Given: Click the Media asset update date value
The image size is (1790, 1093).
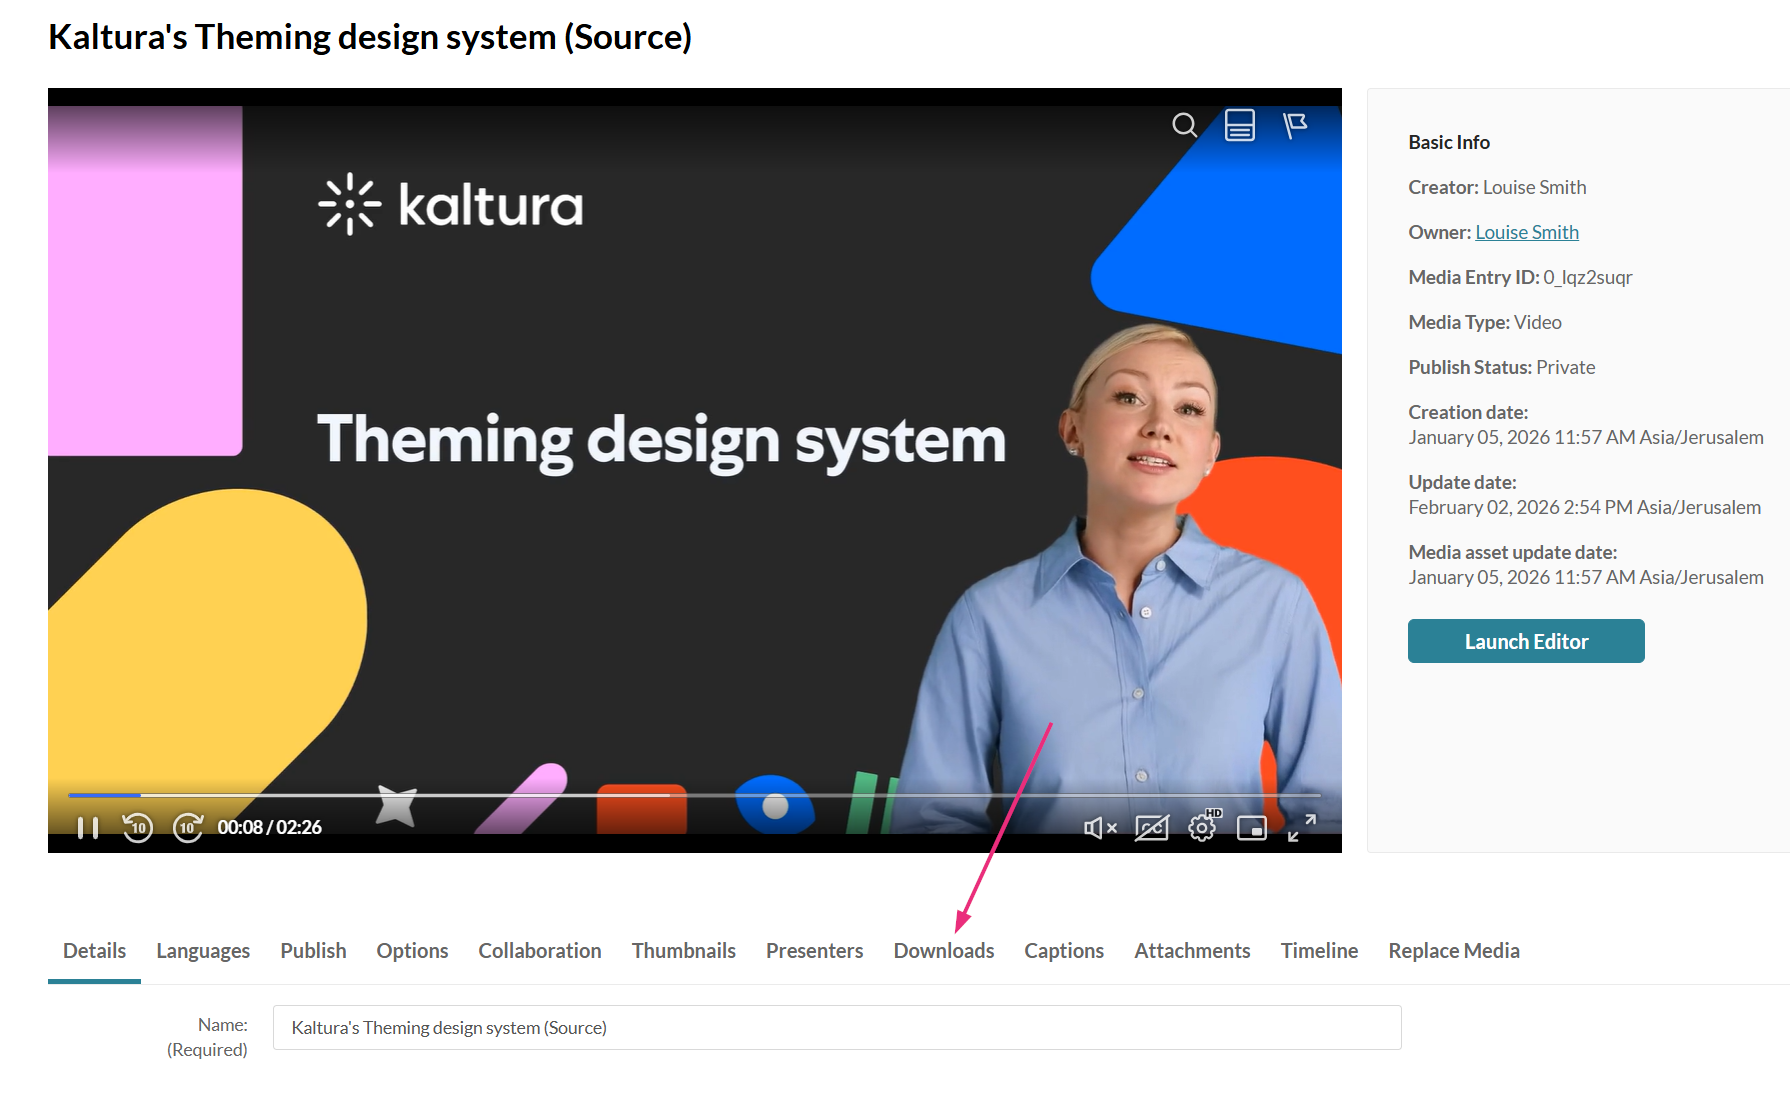Looking at the screenshot, I should [1586, 577].
